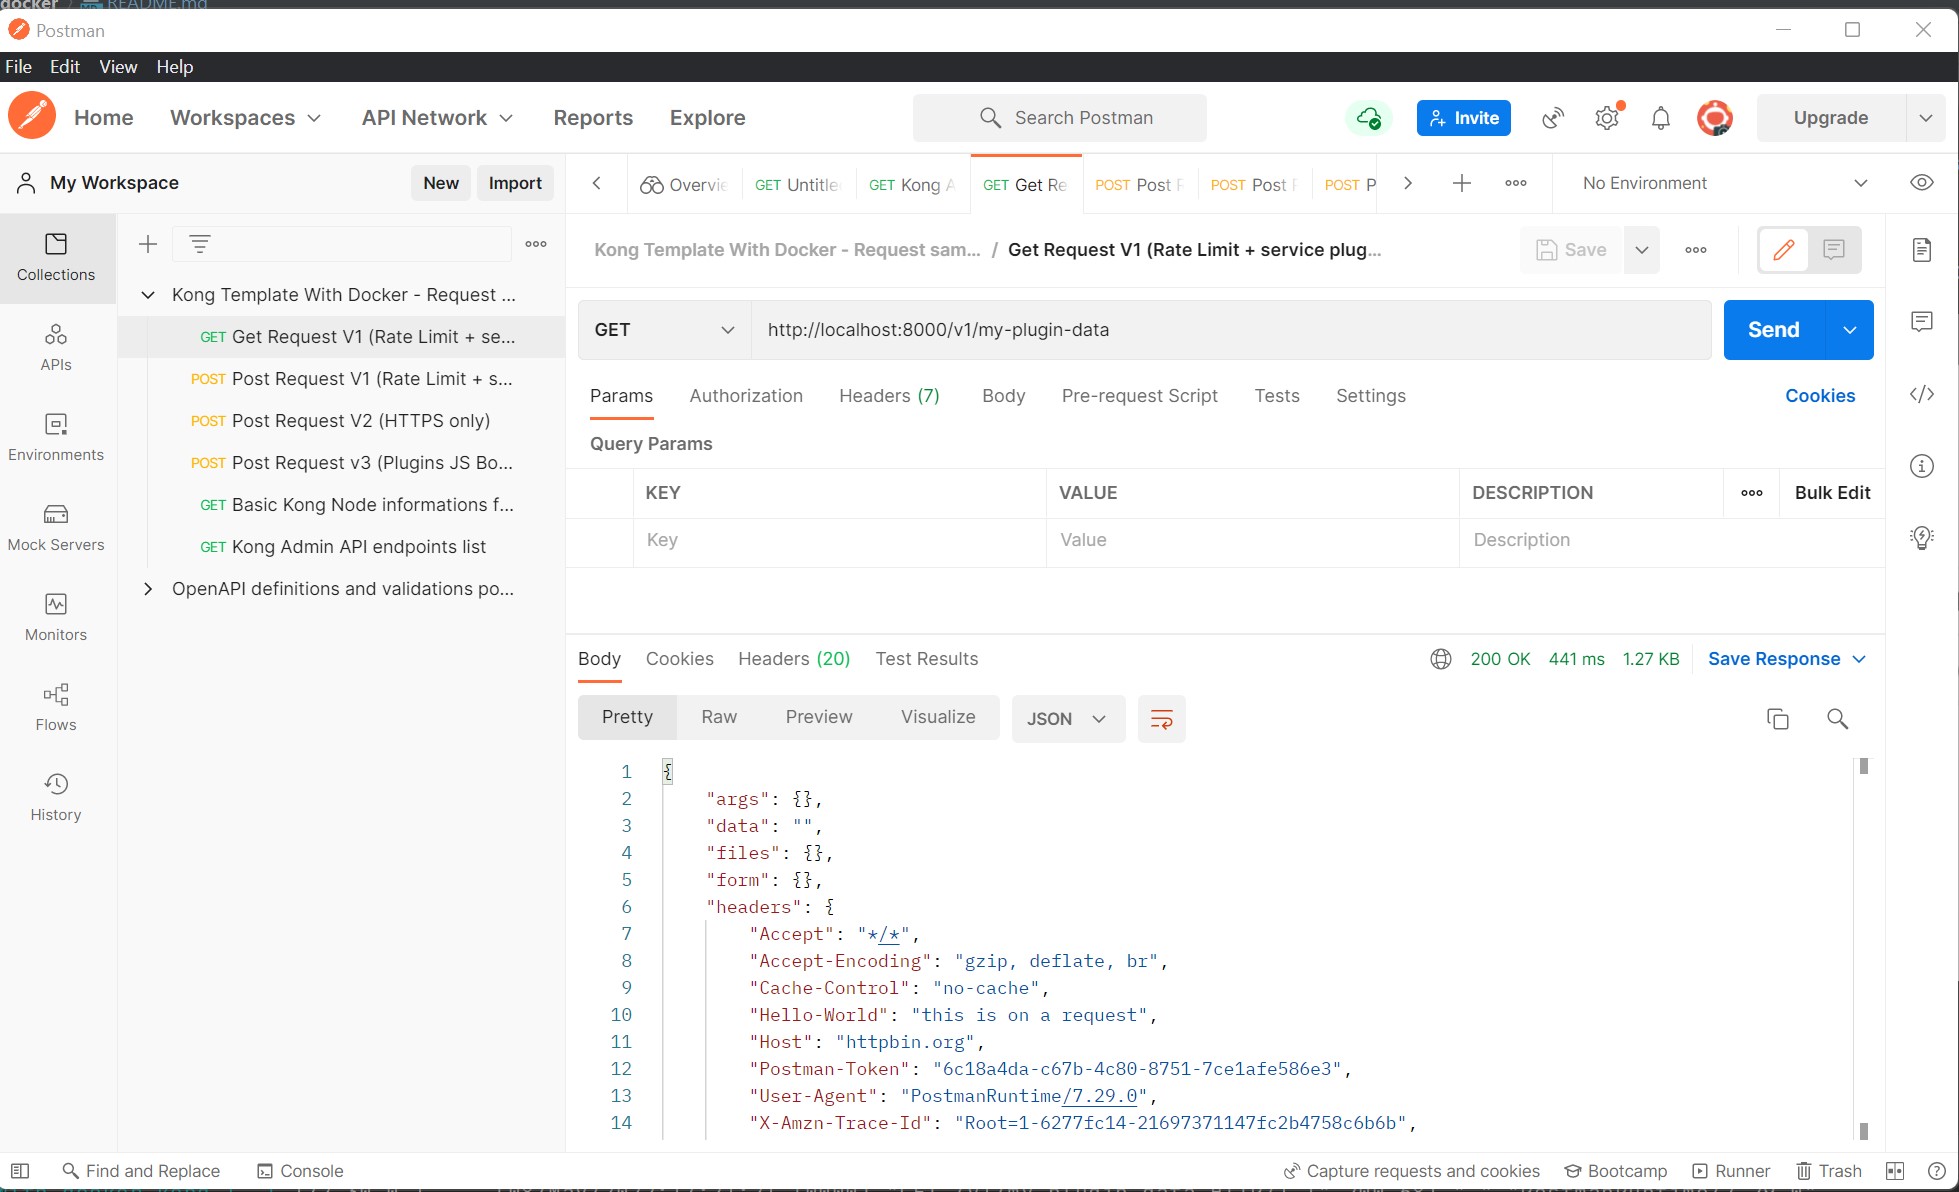The height and width of the screenshot is (1192, 1959).
Task: Open the History sidebar panel
Action: (56, 797)
